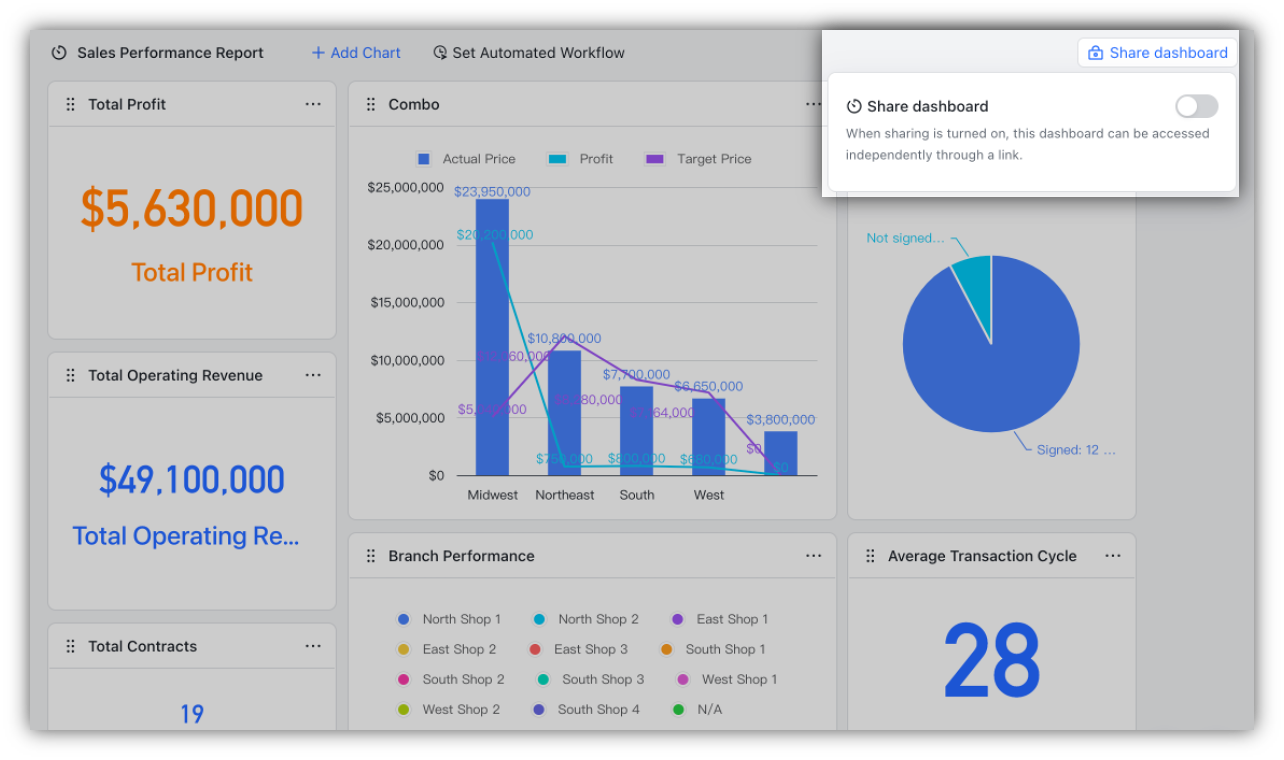The width and height of the screenshot is (1284, 760).
Task: Open the Total Contracts card options menu
Action: (x=313, y=646)
